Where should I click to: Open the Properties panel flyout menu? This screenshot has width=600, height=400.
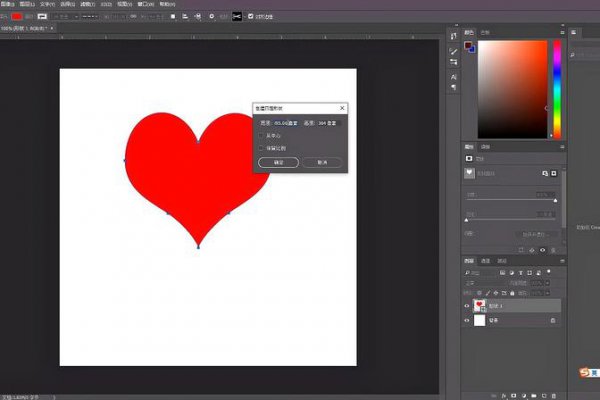[562, 147]
